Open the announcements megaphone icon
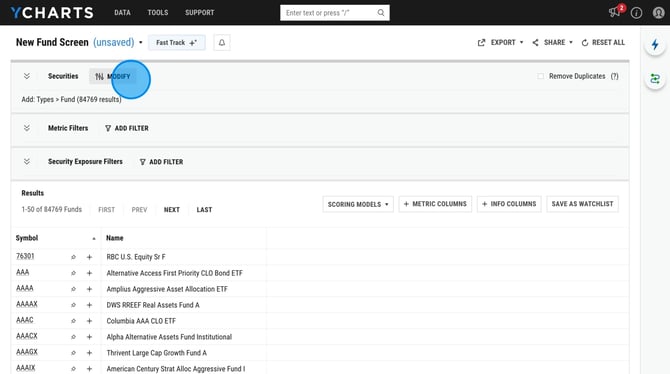The image size is (670, 374). click(614, 12)
